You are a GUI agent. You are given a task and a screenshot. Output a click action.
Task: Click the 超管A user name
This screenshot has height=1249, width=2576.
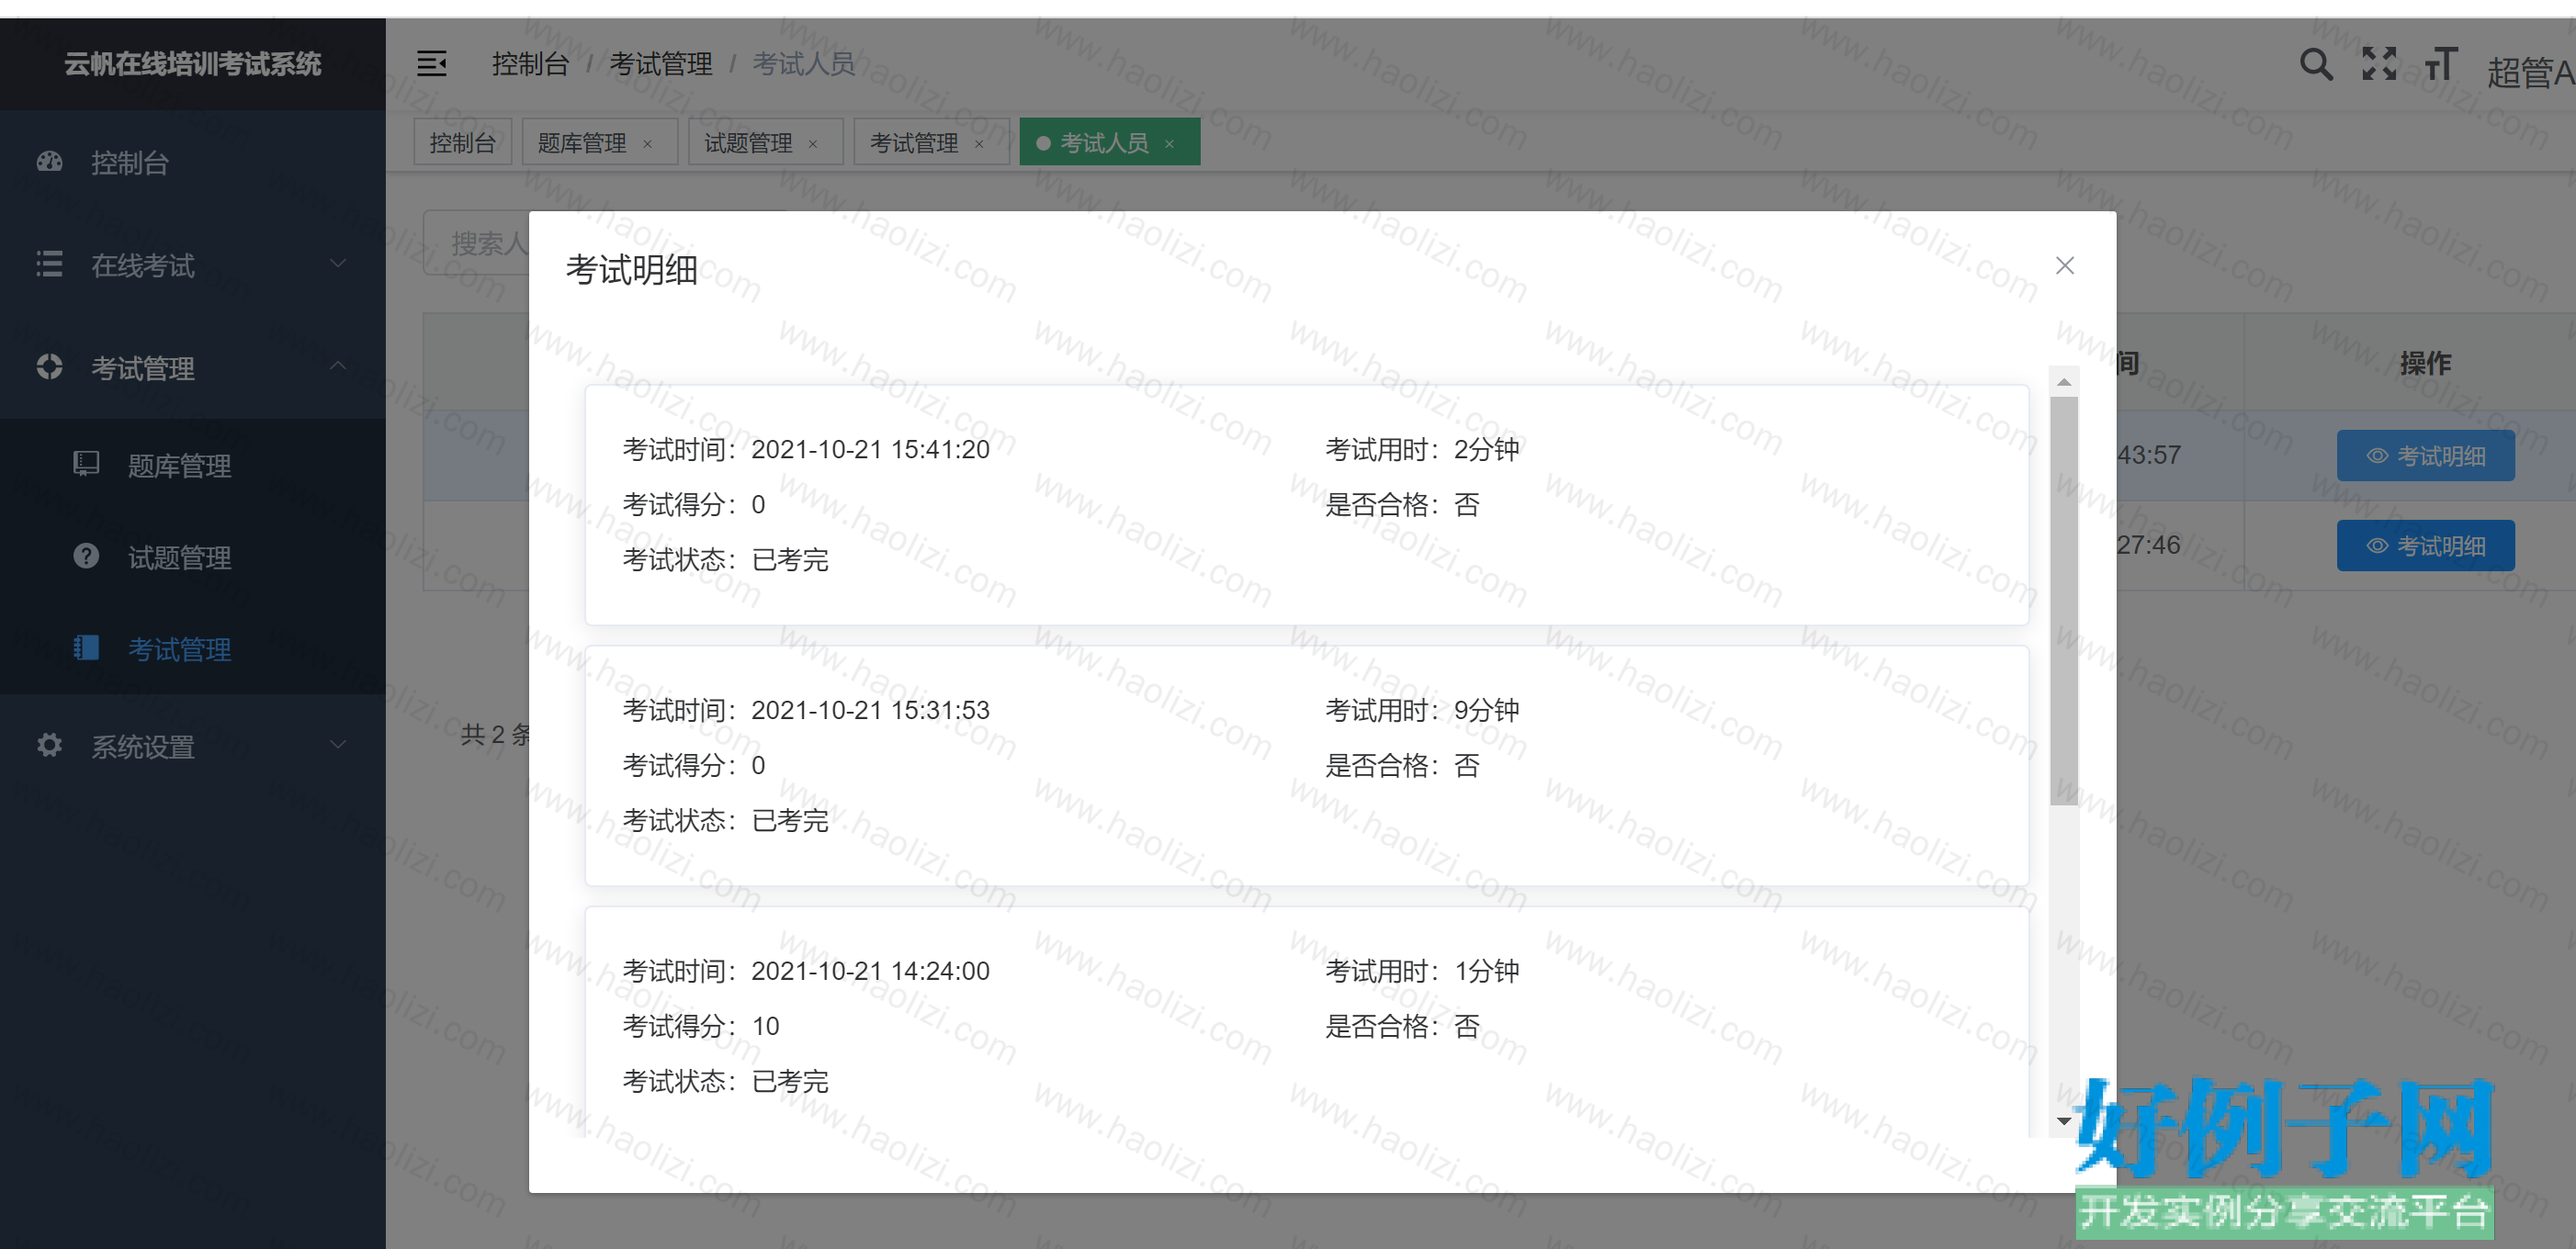(2529, 71)
